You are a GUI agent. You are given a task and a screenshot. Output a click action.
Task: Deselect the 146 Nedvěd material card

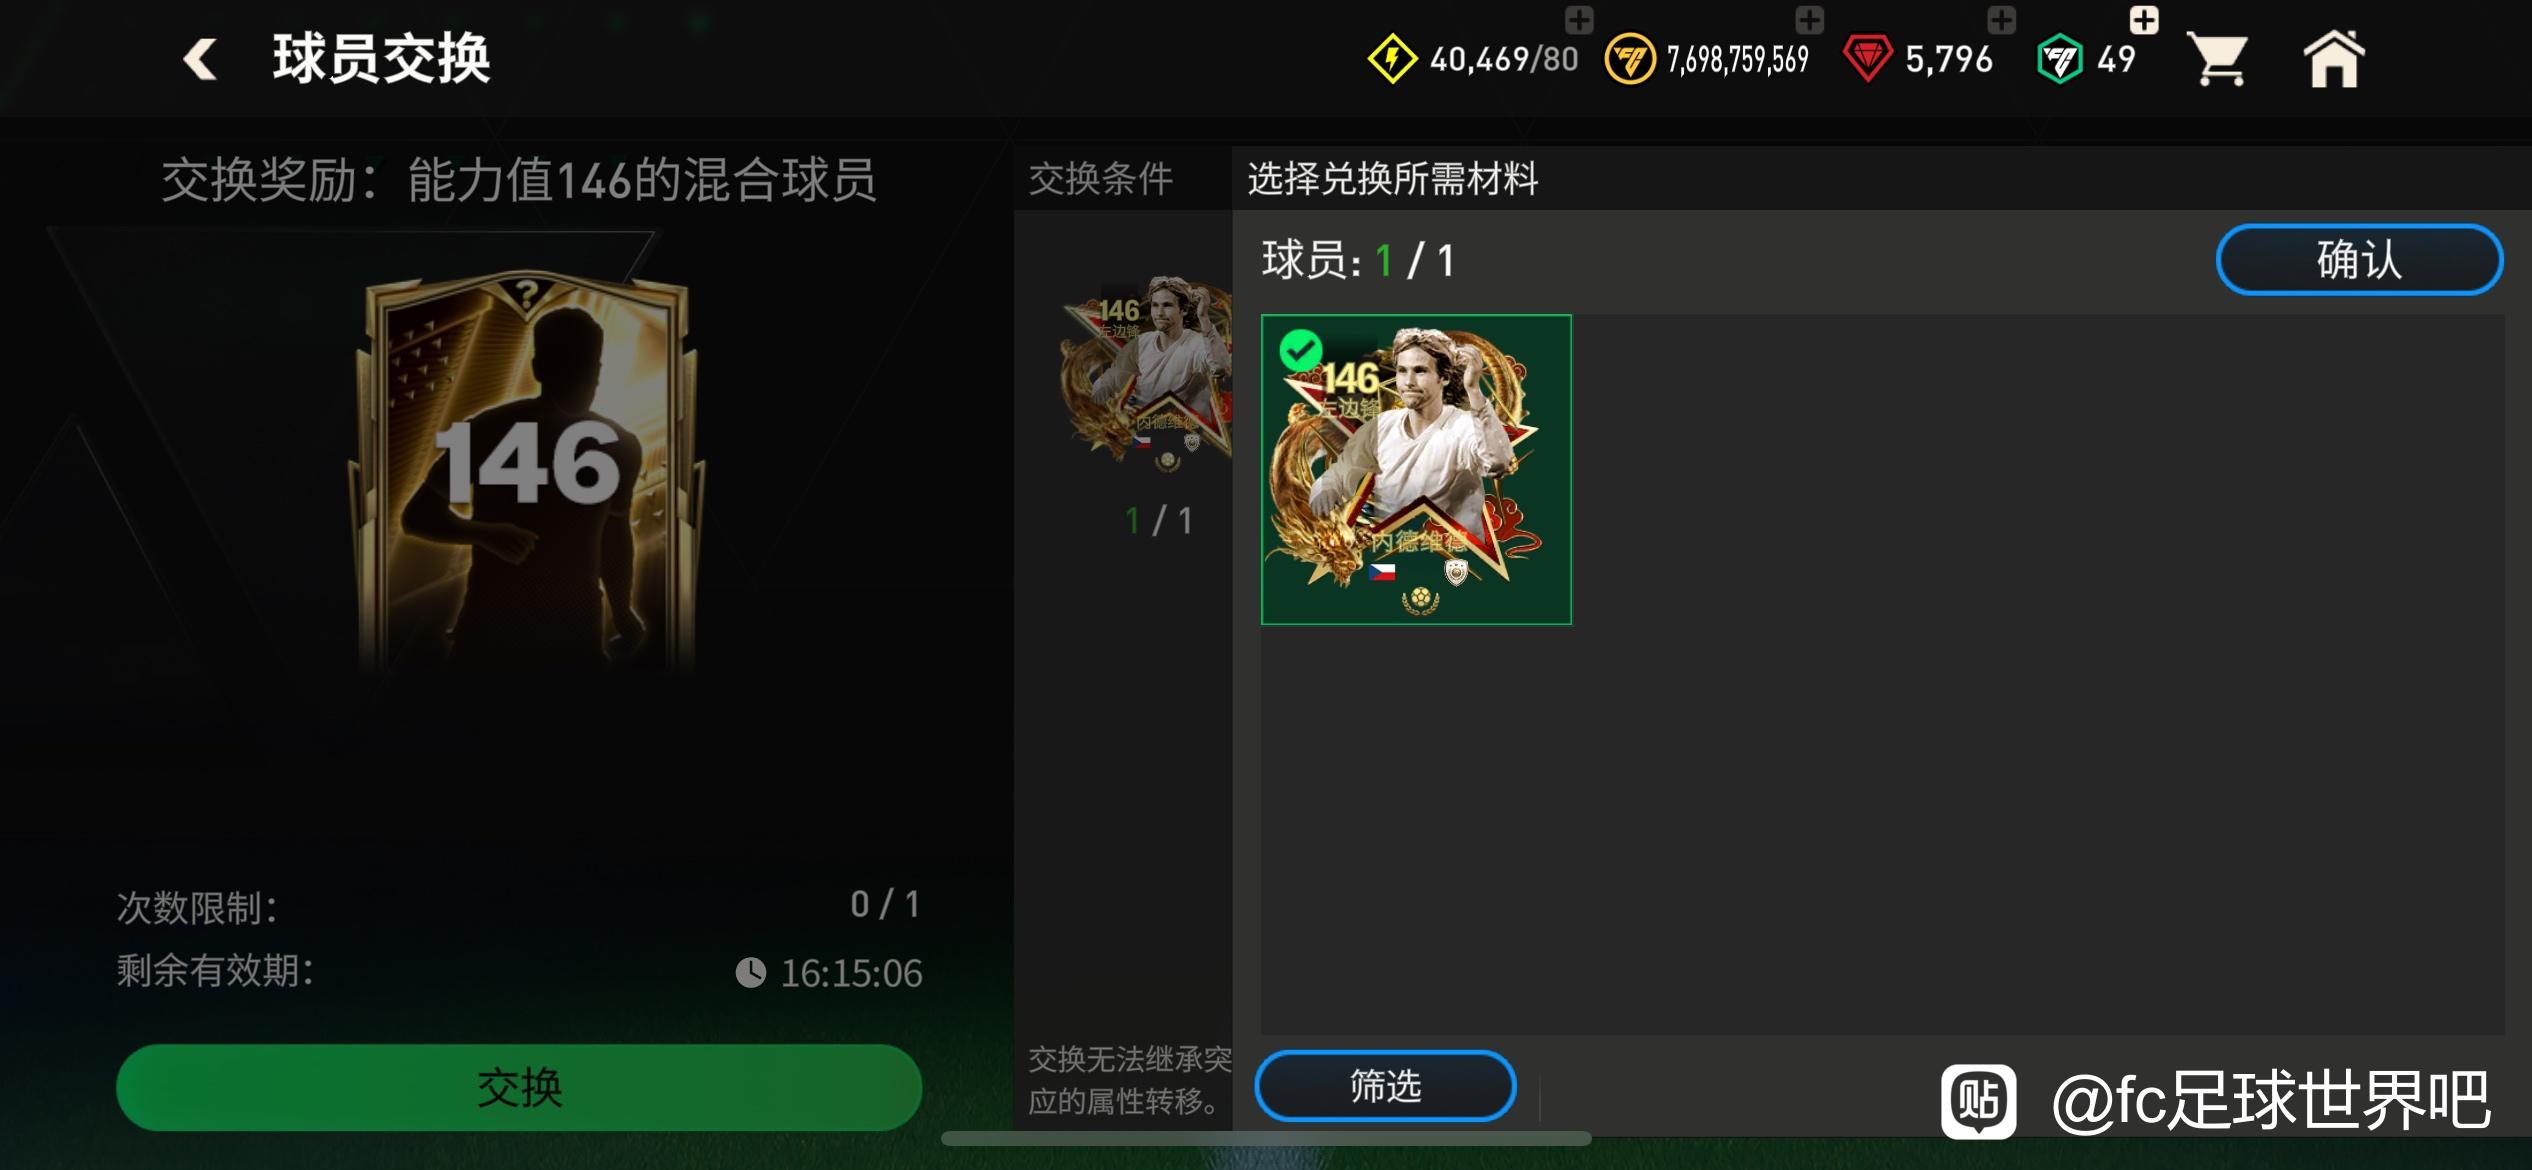pyautogui.click(x=1416, y=469)
